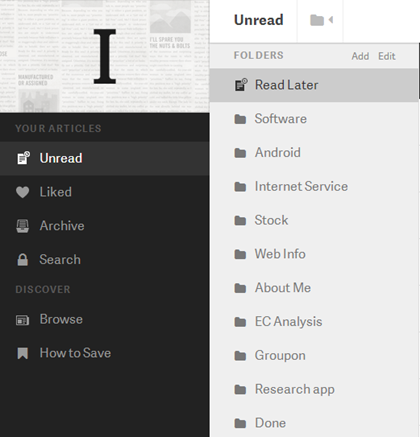
Task: Click the lock icon beside Search
Action: tap(23, 260)
